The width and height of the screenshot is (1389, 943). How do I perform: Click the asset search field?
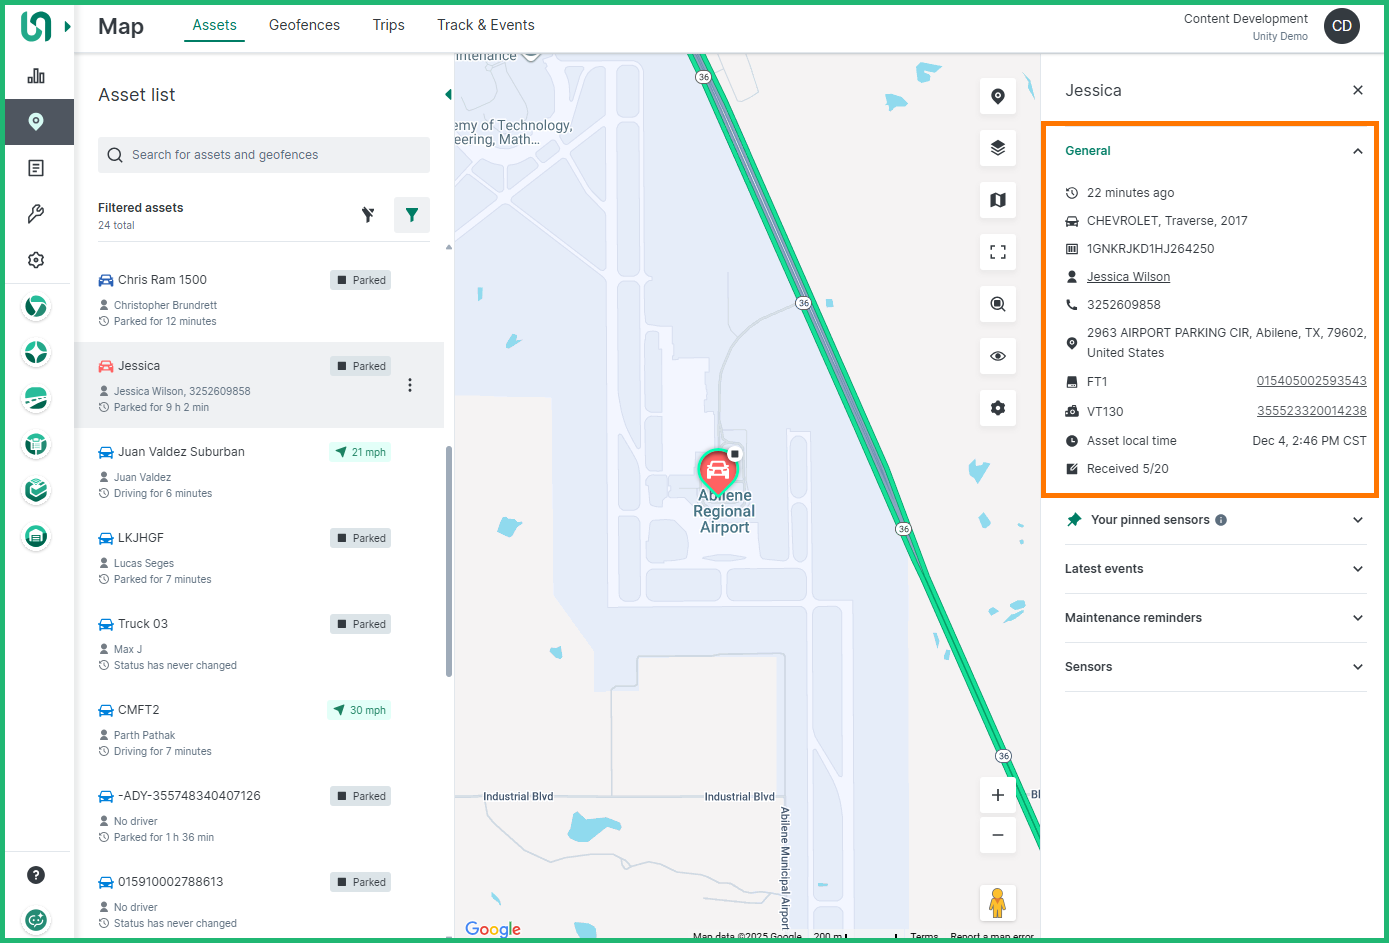pyautogui.click(x=264, y=155)
